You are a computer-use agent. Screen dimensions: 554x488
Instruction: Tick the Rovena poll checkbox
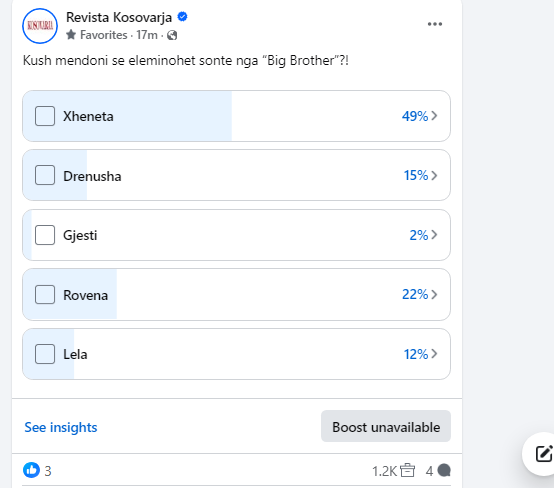[45, 294]
